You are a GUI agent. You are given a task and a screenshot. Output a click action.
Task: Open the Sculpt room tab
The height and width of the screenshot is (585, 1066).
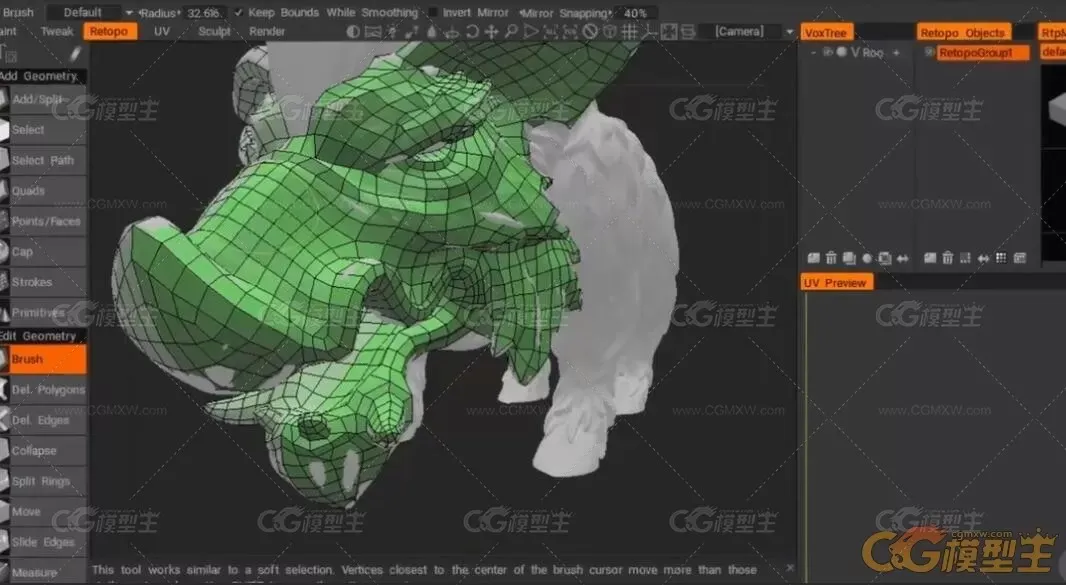[214, 31]
